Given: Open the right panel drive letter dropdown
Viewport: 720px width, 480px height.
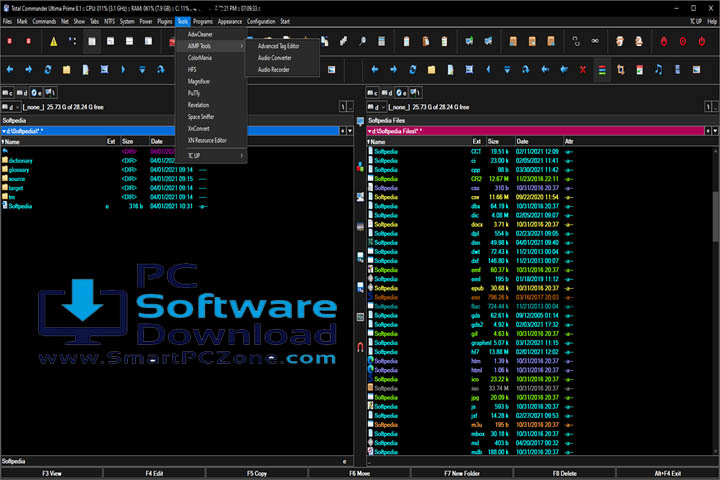Looking at the screenshot, I should pos(376,107).
